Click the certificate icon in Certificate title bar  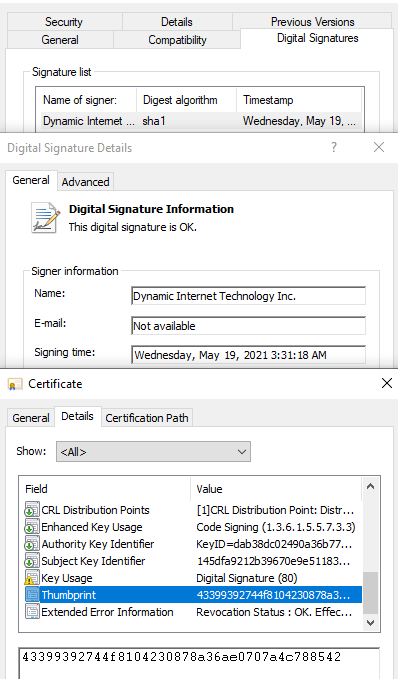pos(15,384)
